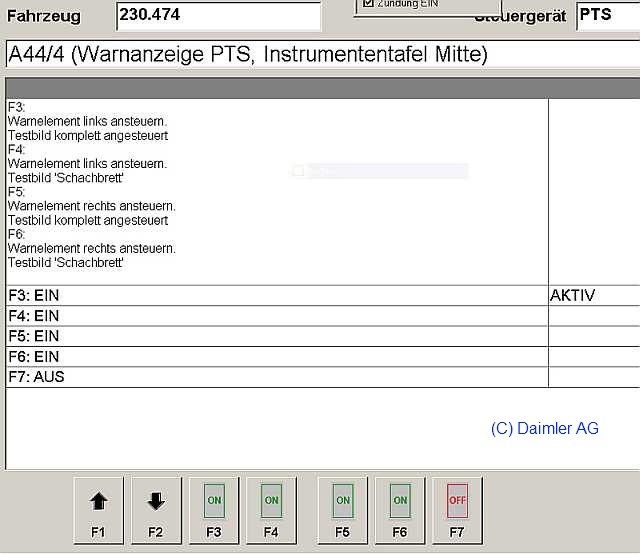Click the gray table header bar

[x=320, y=88]
